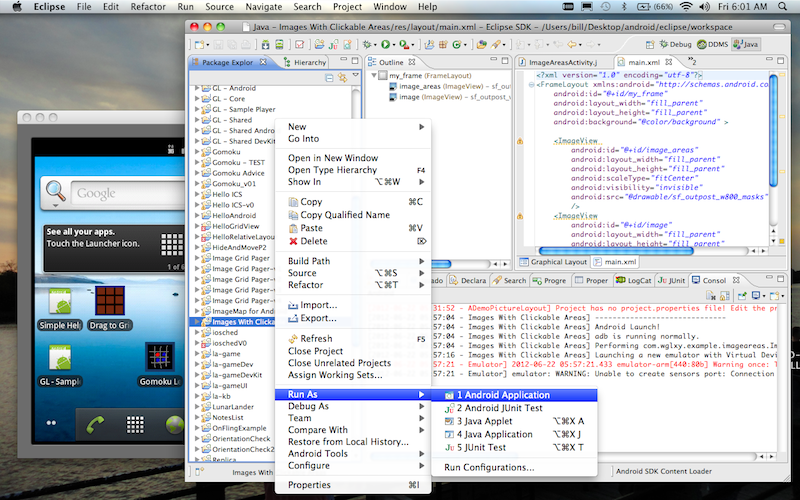800x500 pixels.
Task: Expand the GL - Android project tree
Action: point(197,88)
